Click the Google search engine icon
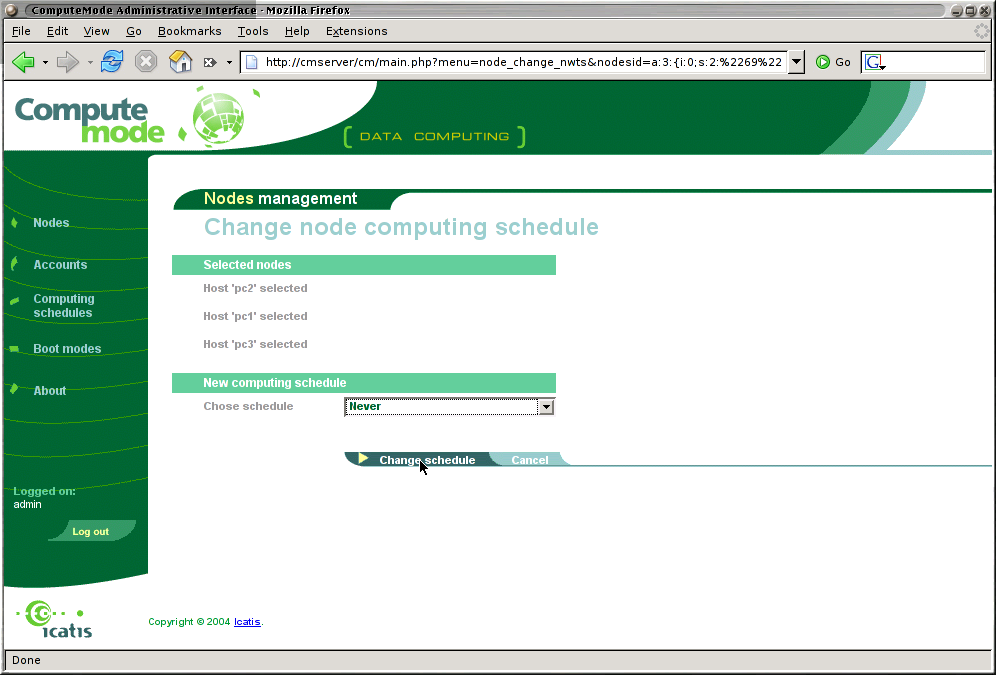The image size is (996, 675). click(x=874, y=62)
